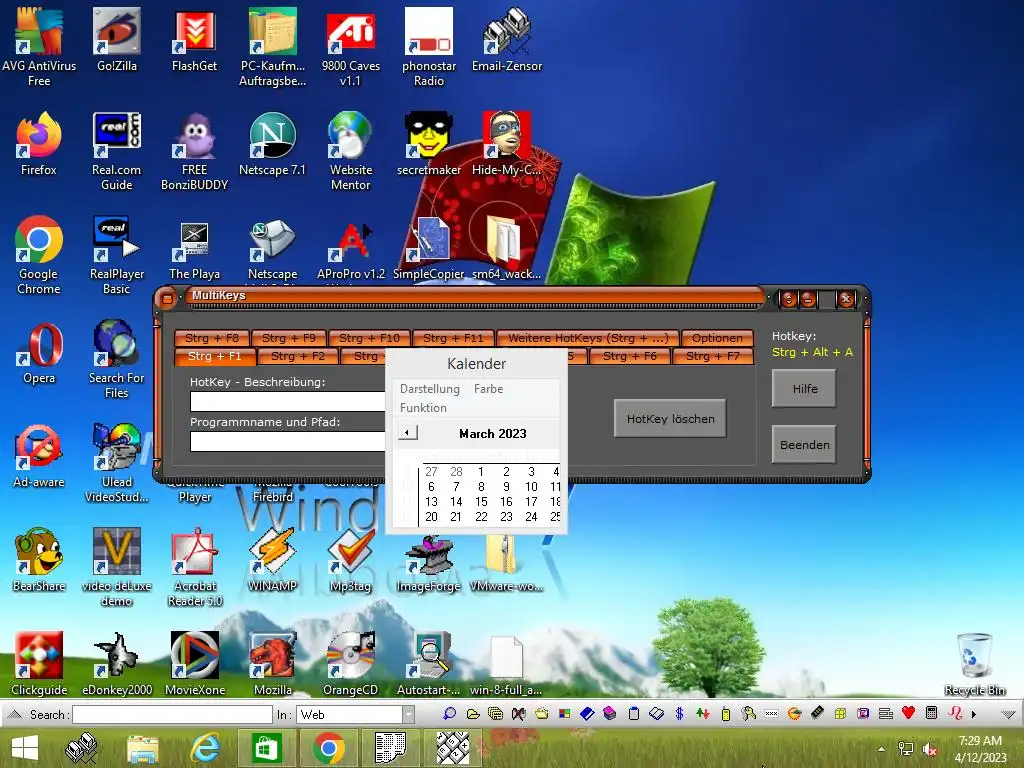Open the Go!Zilla desktop shortcut
1024x768 pixels.
pyautogui.click(x=117, y=39)
